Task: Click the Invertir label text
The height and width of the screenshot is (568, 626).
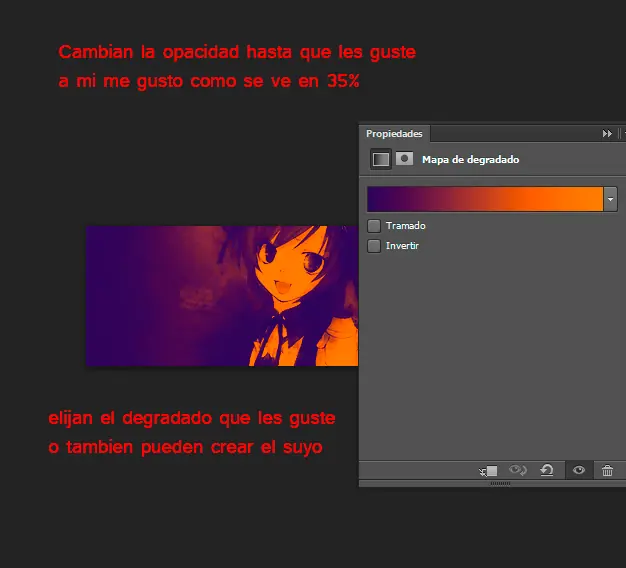Action: [402, 246]
